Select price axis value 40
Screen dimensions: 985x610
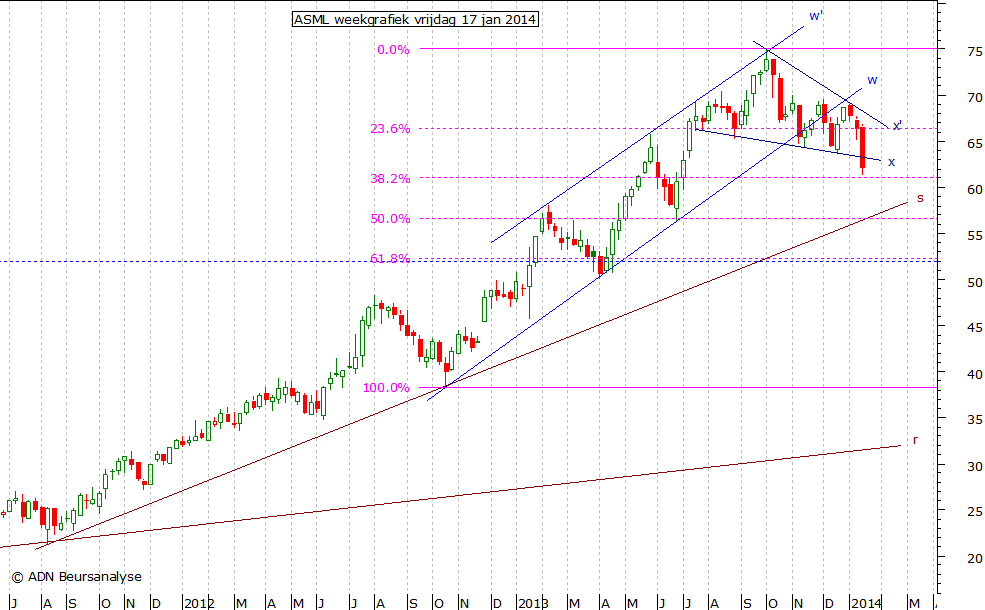click(975, 374)
